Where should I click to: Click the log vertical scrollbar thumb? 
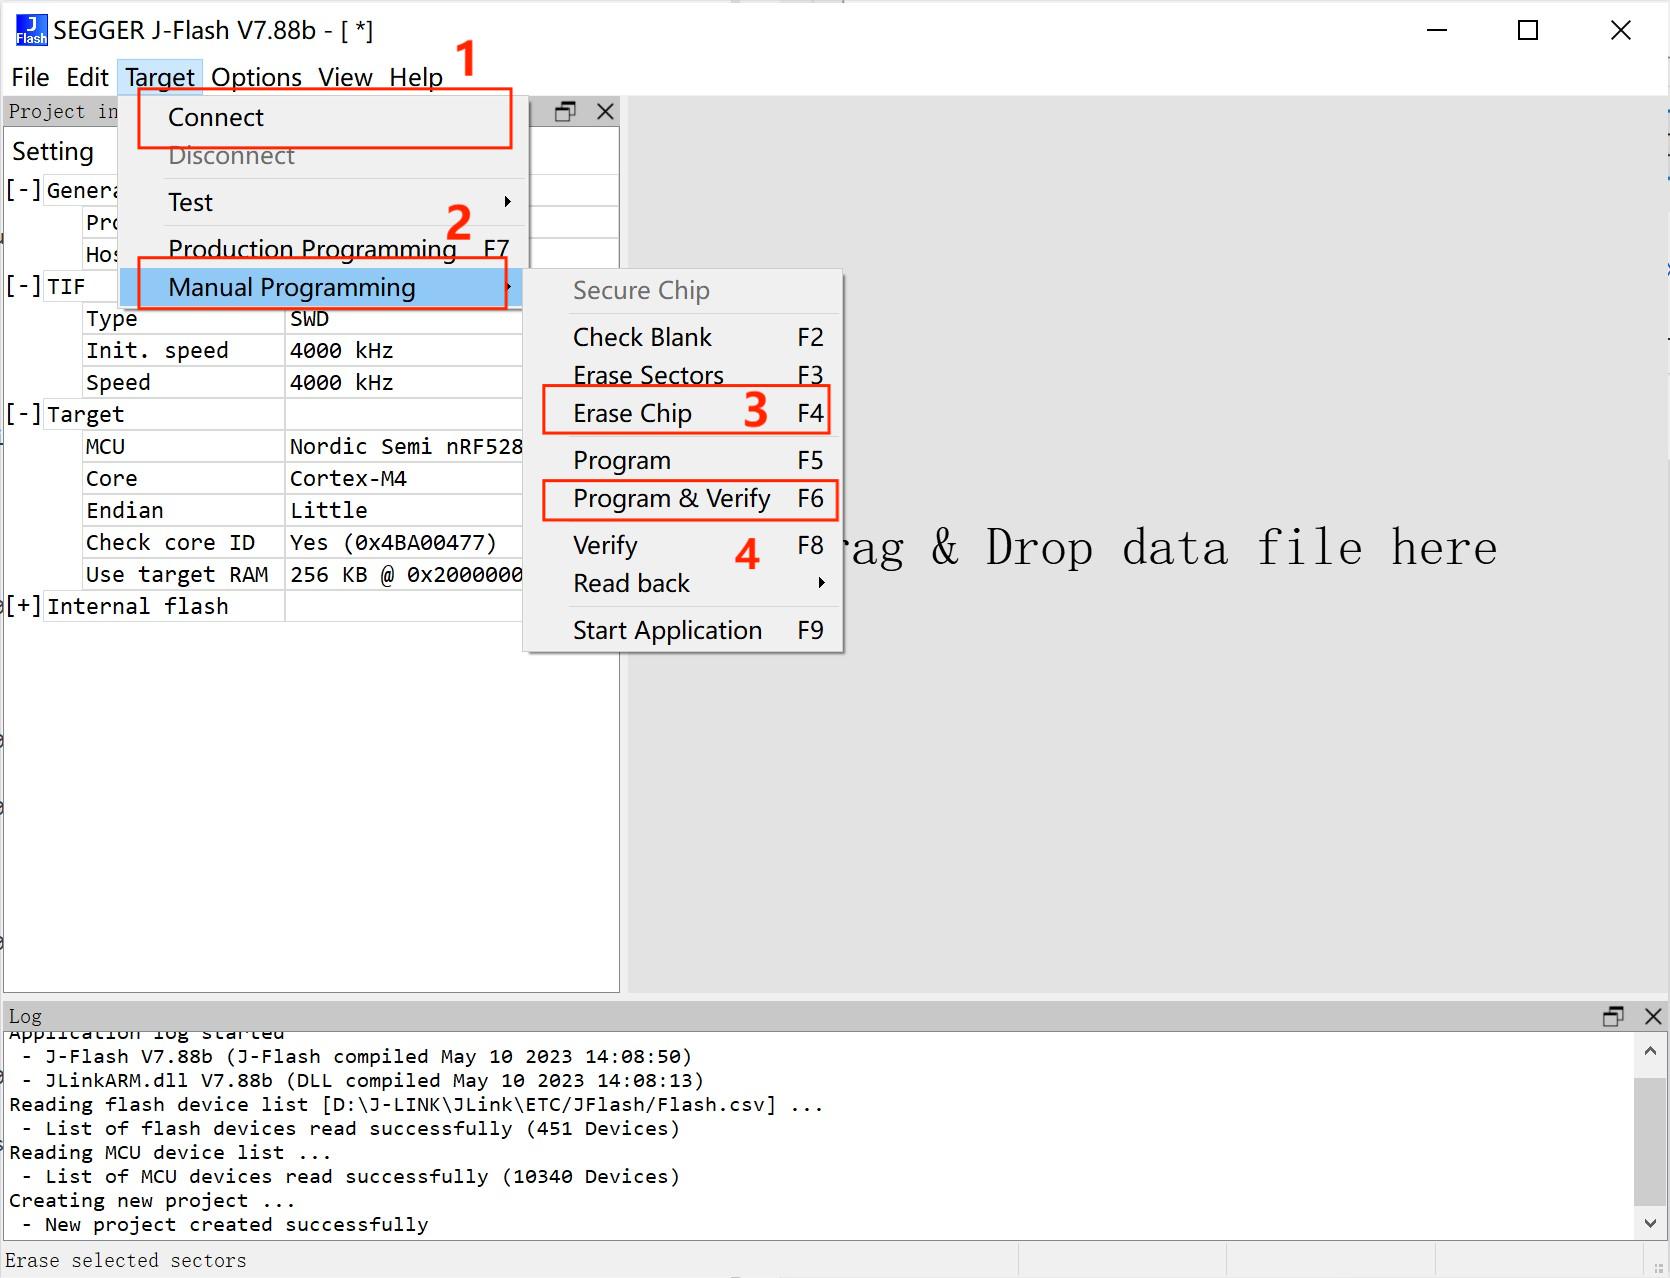1650,1141
